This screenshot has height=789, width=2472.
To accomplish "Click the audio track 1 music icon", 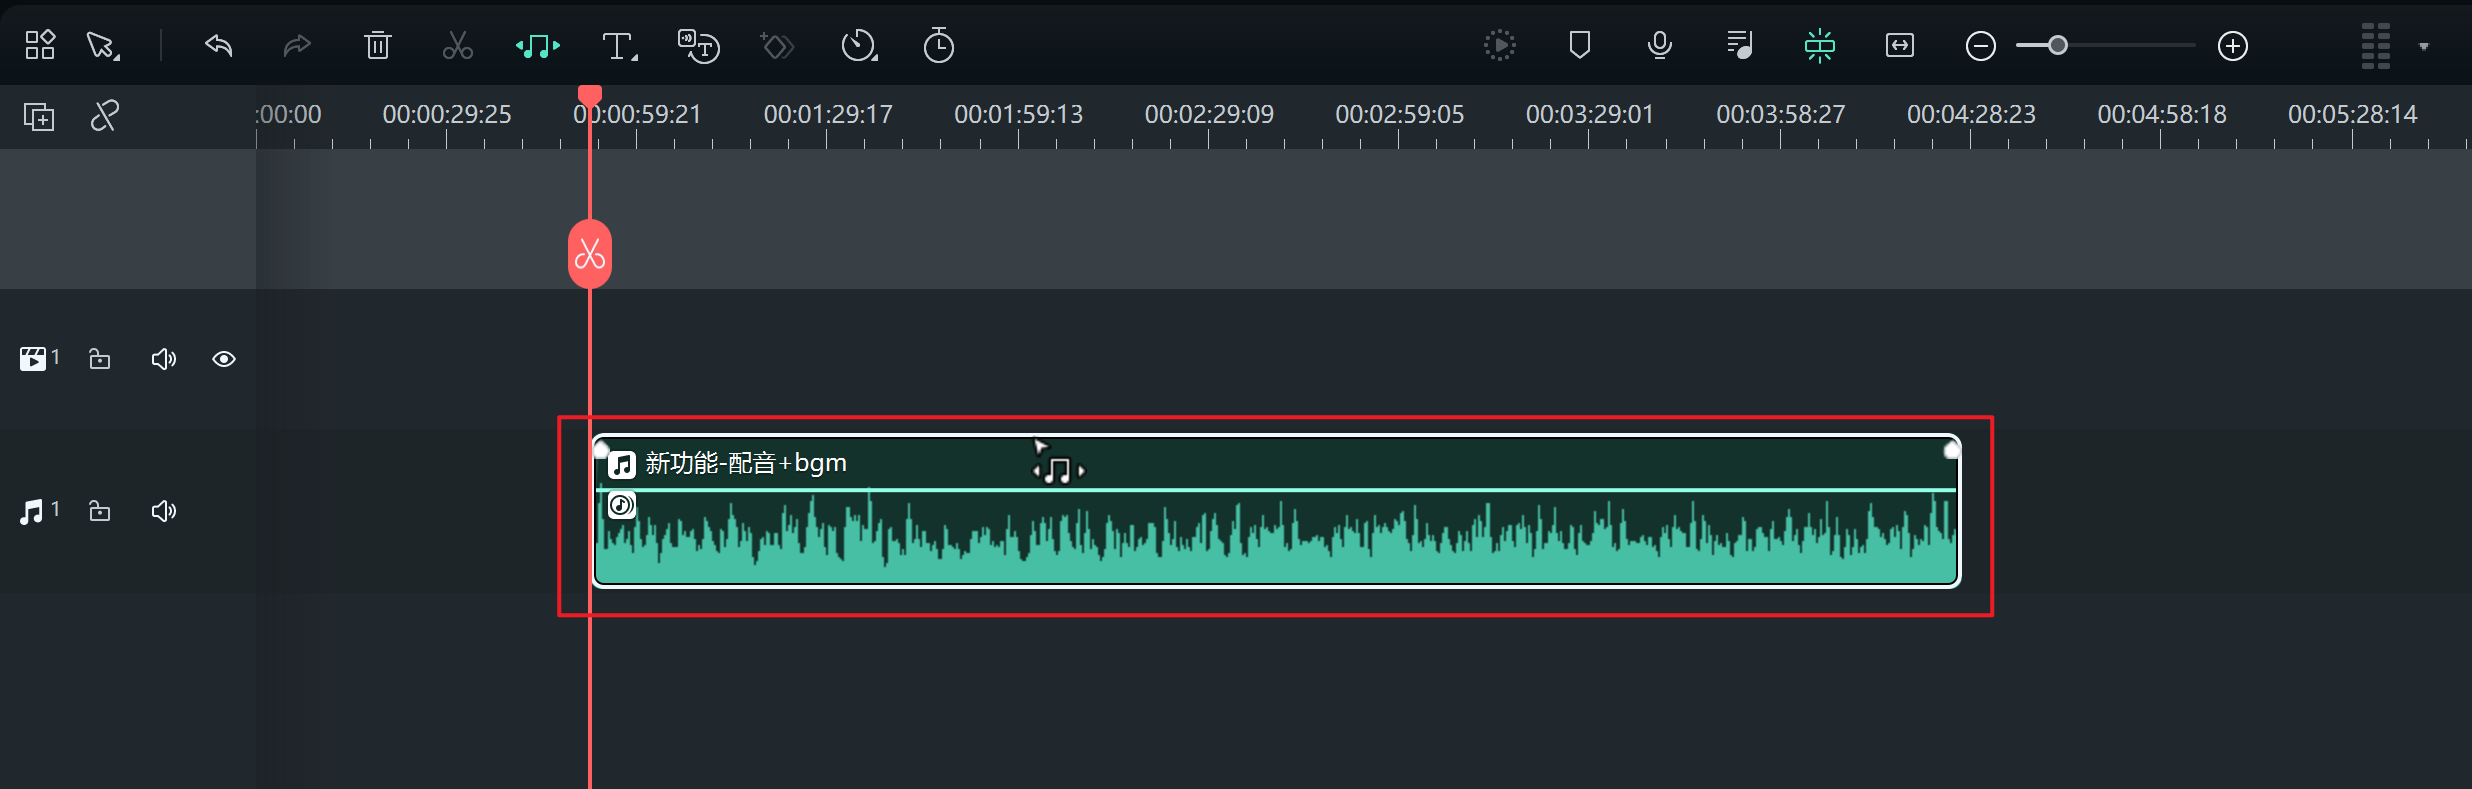I will (x=32, y=512).
